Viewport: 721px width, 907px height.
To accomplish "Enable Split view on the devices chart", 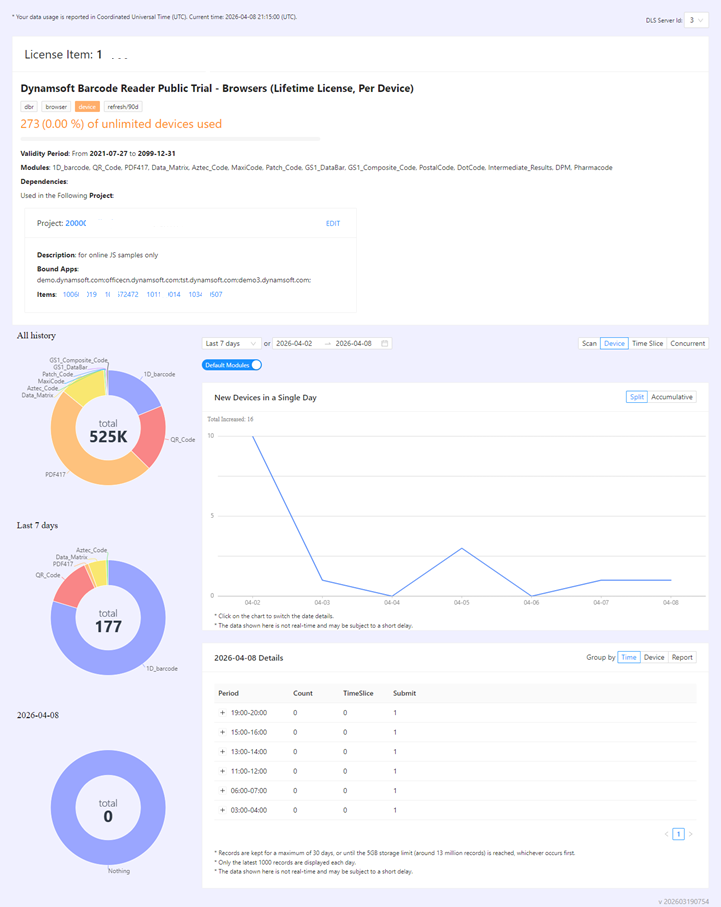I will (x=637, y=396).
